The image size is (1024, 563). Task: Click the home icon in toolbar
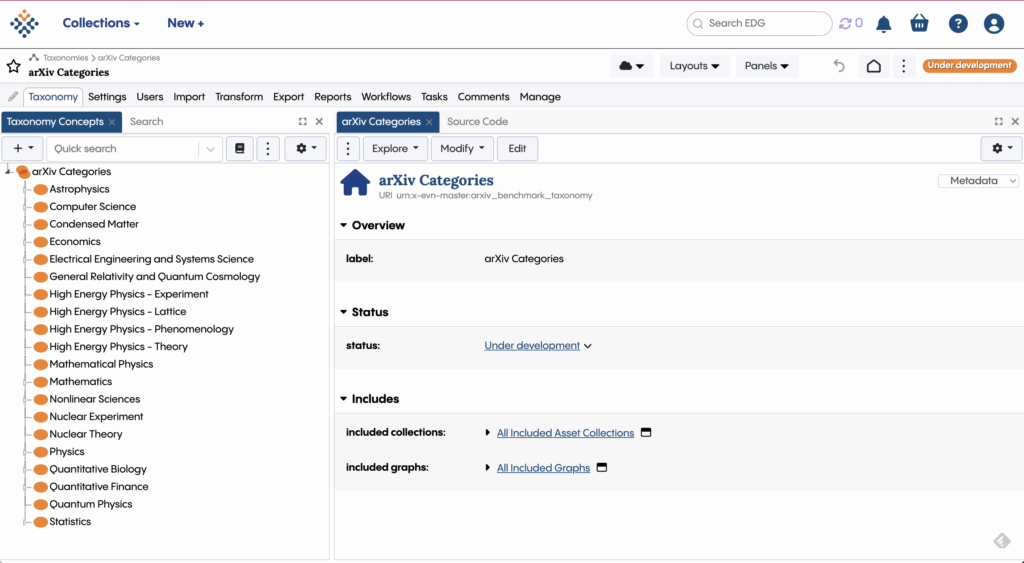point(873,66)
